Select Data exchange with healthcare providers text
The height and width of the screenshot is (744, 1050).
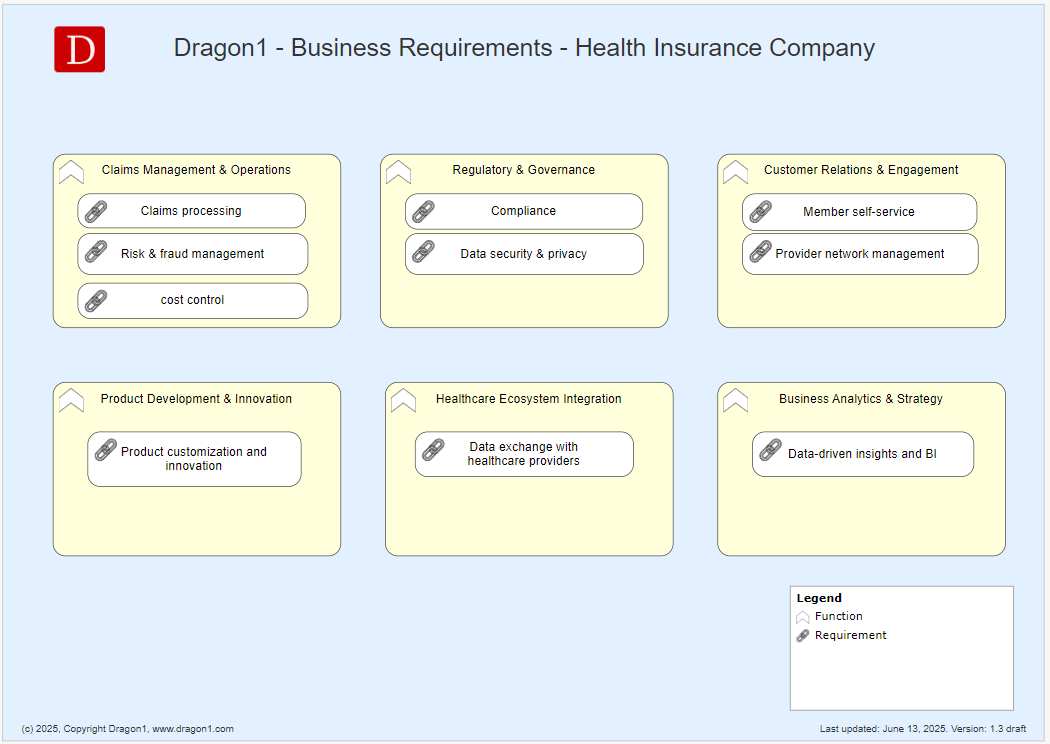tap(523, 454)
